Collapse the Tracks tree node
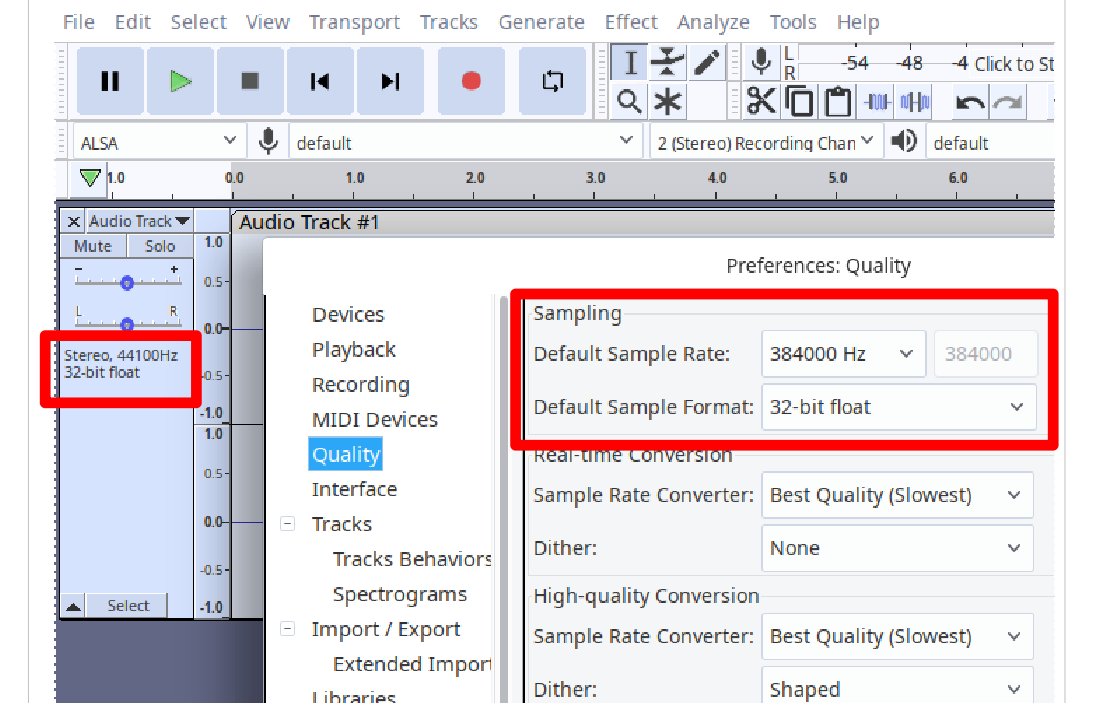 287,523
